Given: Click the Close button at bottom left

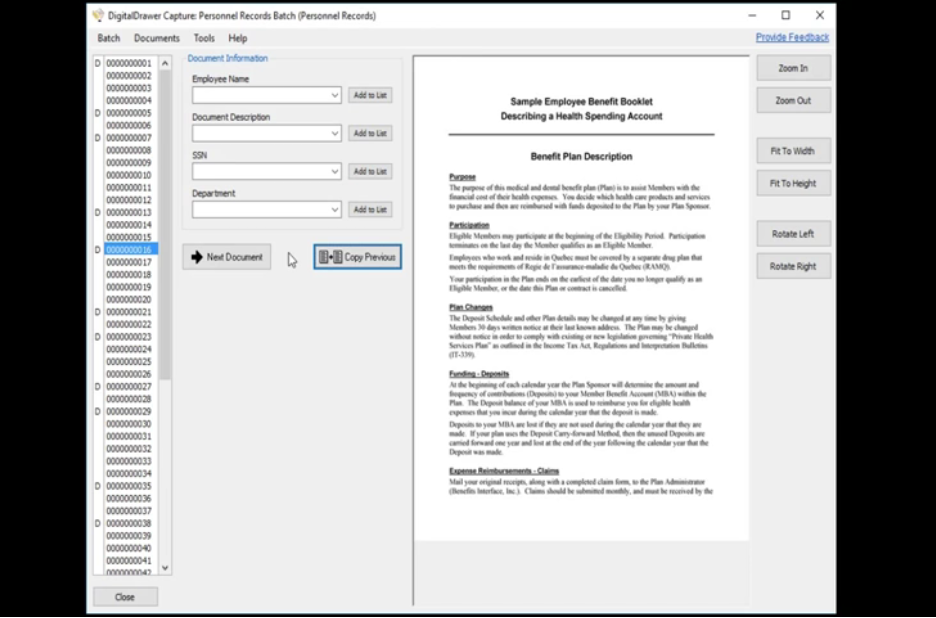Looking at the screenshot, I should point(125,597).
